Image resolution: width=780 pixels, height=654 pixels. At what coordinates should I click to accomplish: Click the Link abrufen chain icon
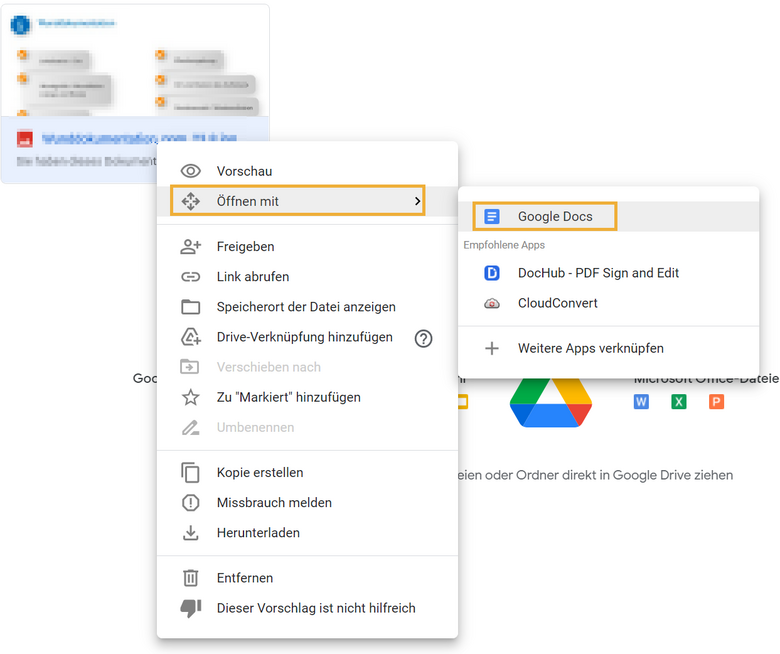point(191,277)
